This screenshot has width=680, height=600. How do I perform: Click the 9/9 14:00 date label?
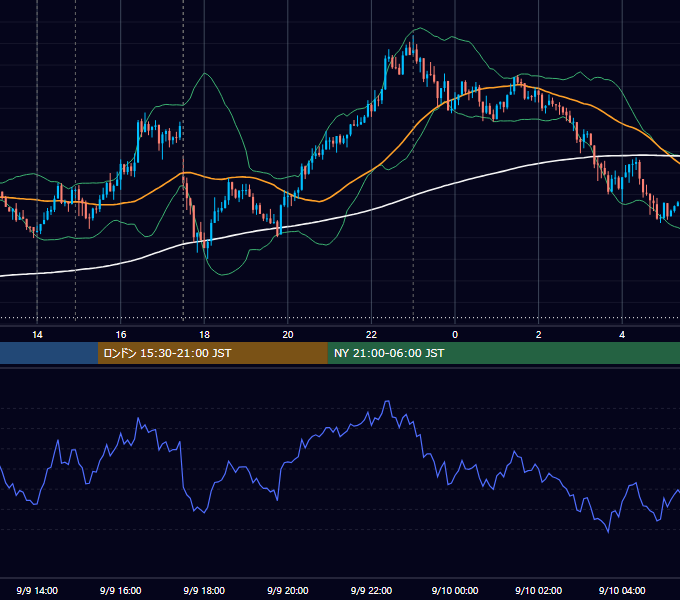(37, 590)
